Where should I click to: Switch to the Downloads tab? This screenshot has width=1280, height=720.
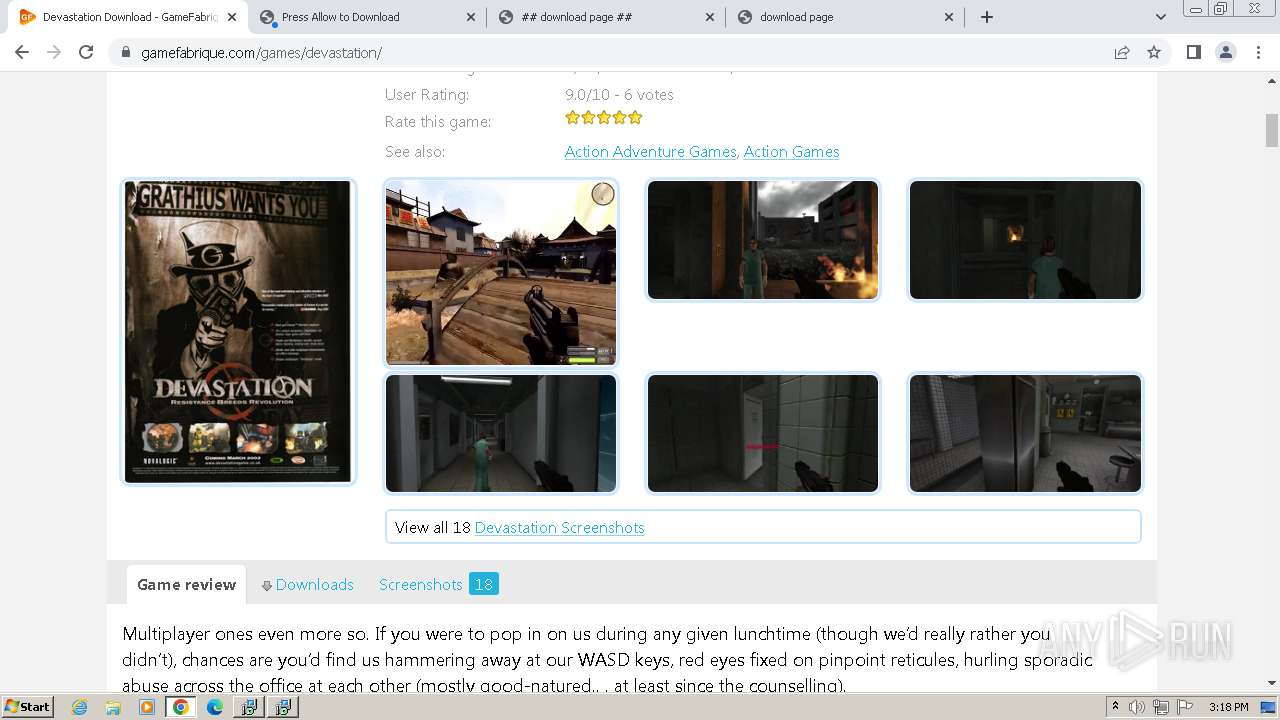tap(308, 585)
